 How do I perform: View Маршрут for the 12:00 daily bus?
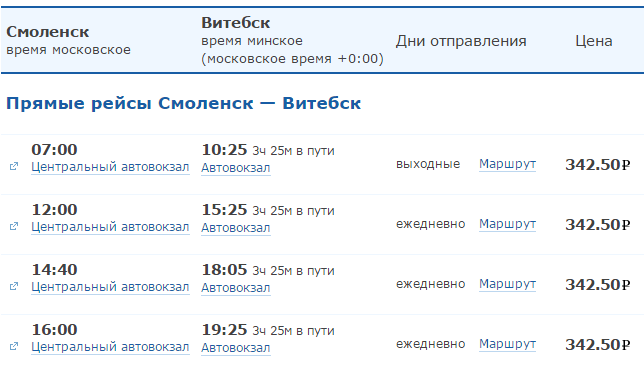point(507,224)
